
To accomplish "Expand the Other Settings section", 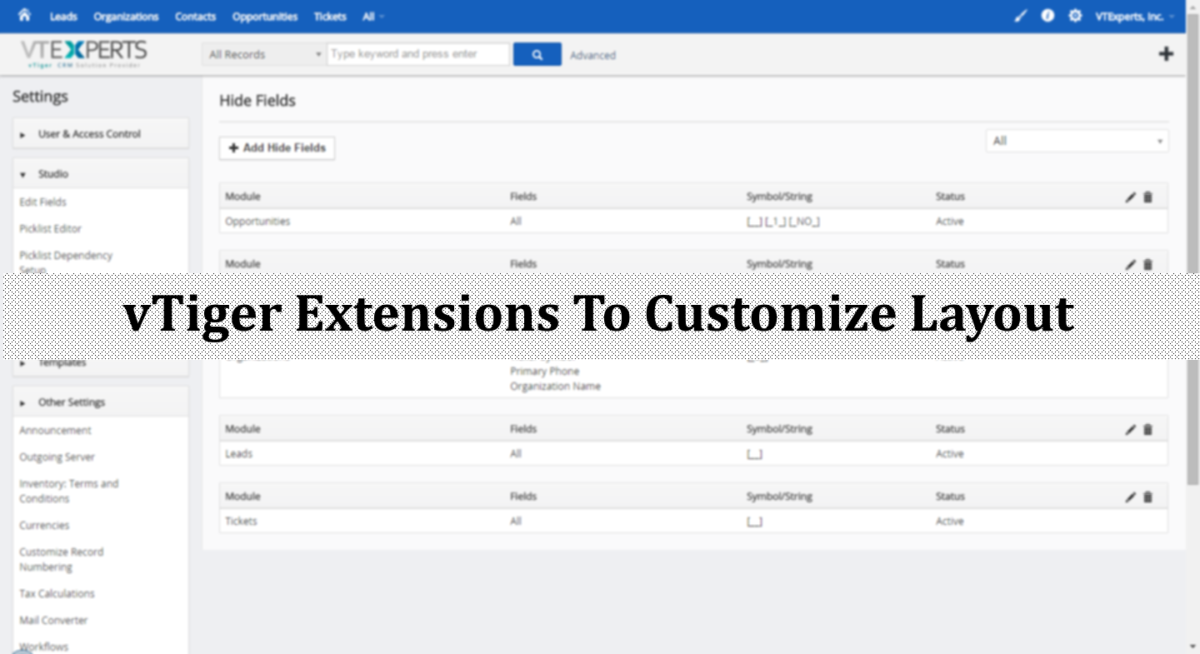I will point(100,402).
